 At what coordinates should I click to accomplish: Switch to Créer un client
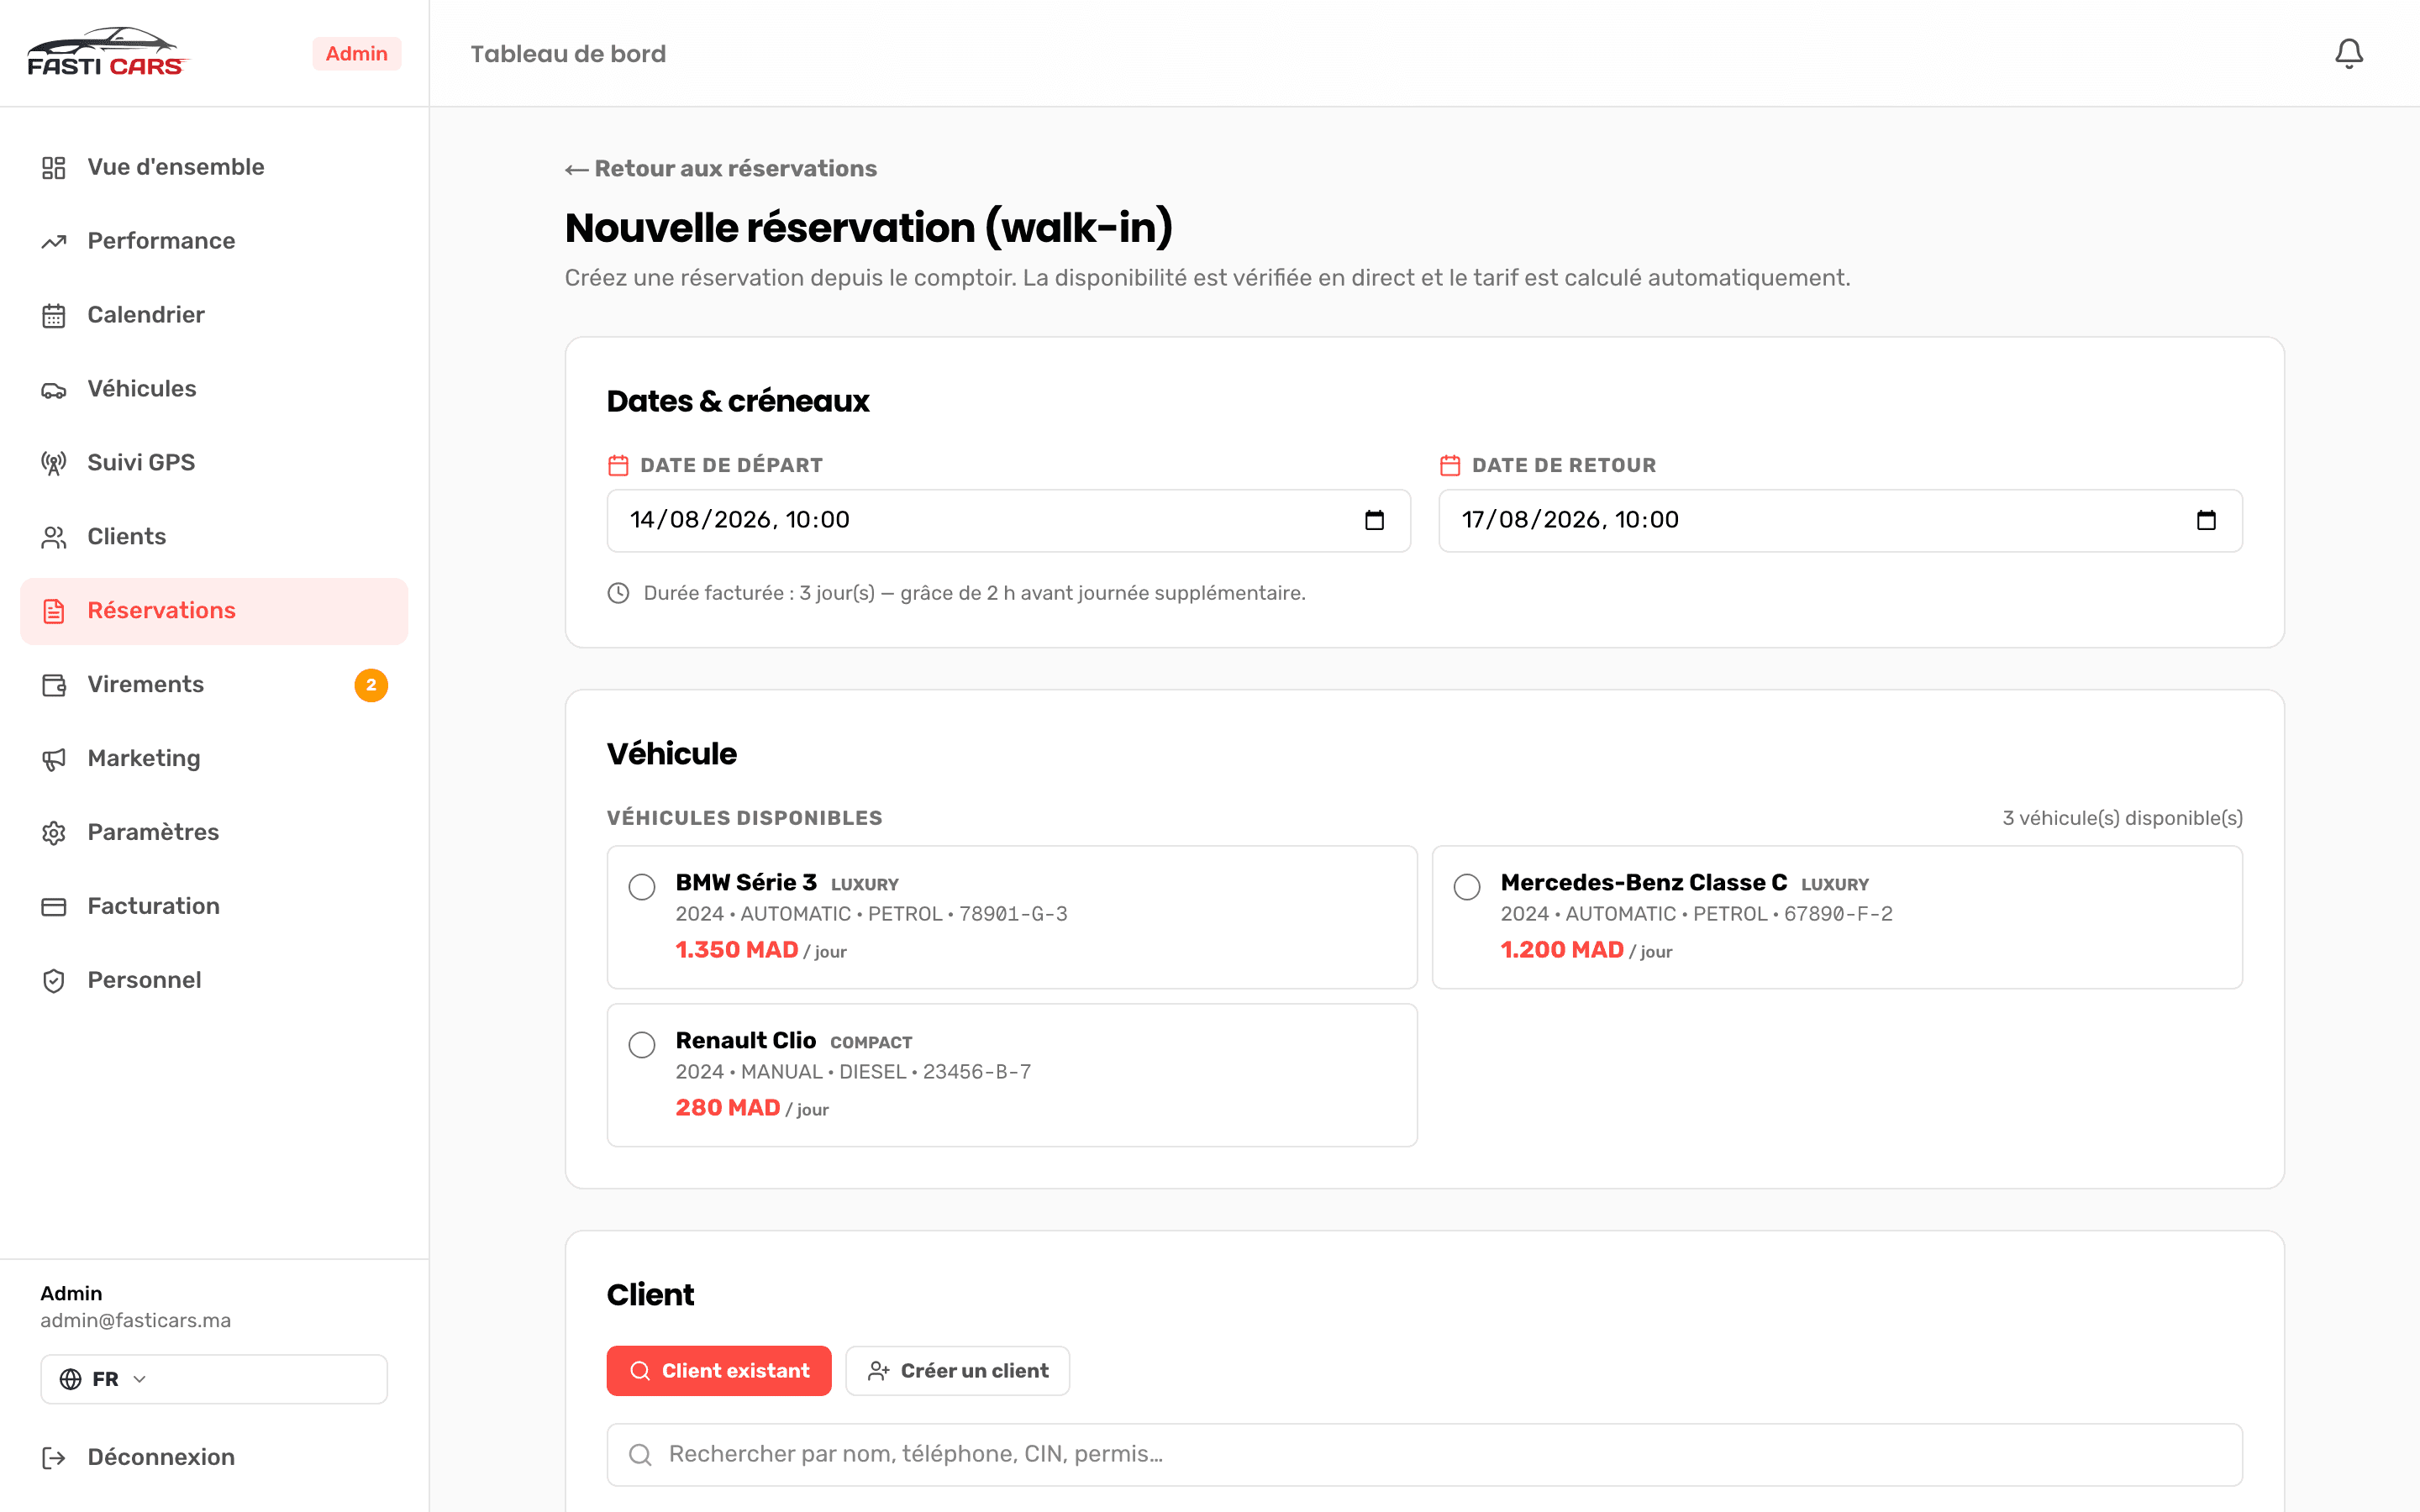(x=957, y=1371)
